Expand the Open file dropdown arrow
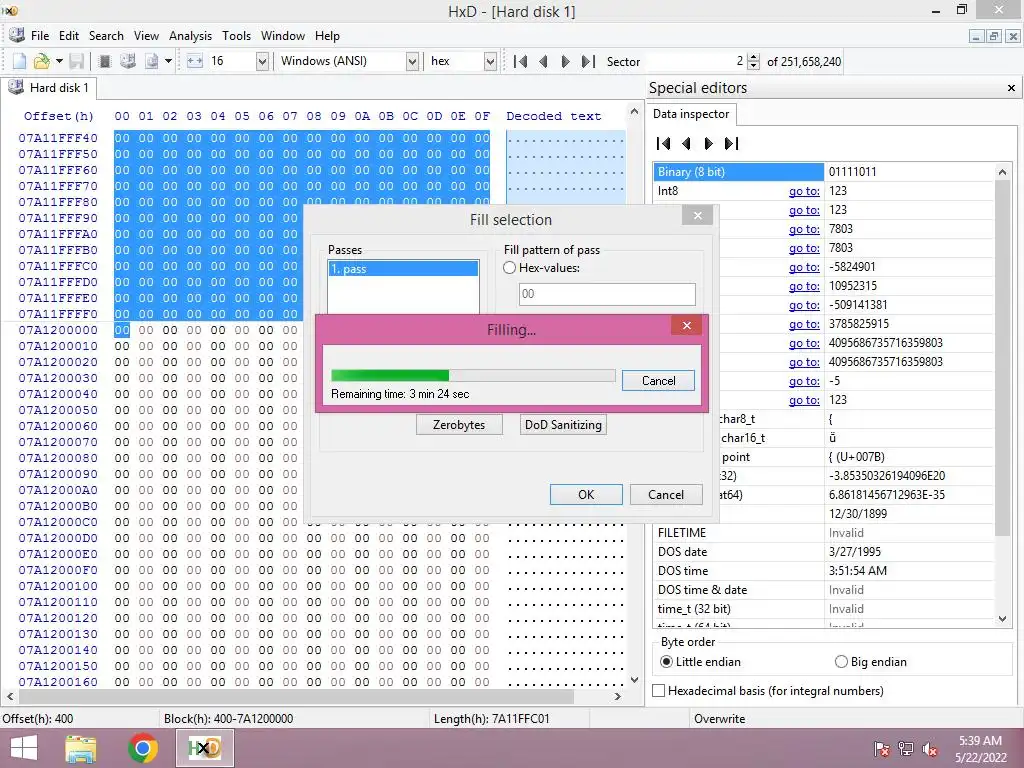This screenshot has width=1024, height=768. (59, 61)
